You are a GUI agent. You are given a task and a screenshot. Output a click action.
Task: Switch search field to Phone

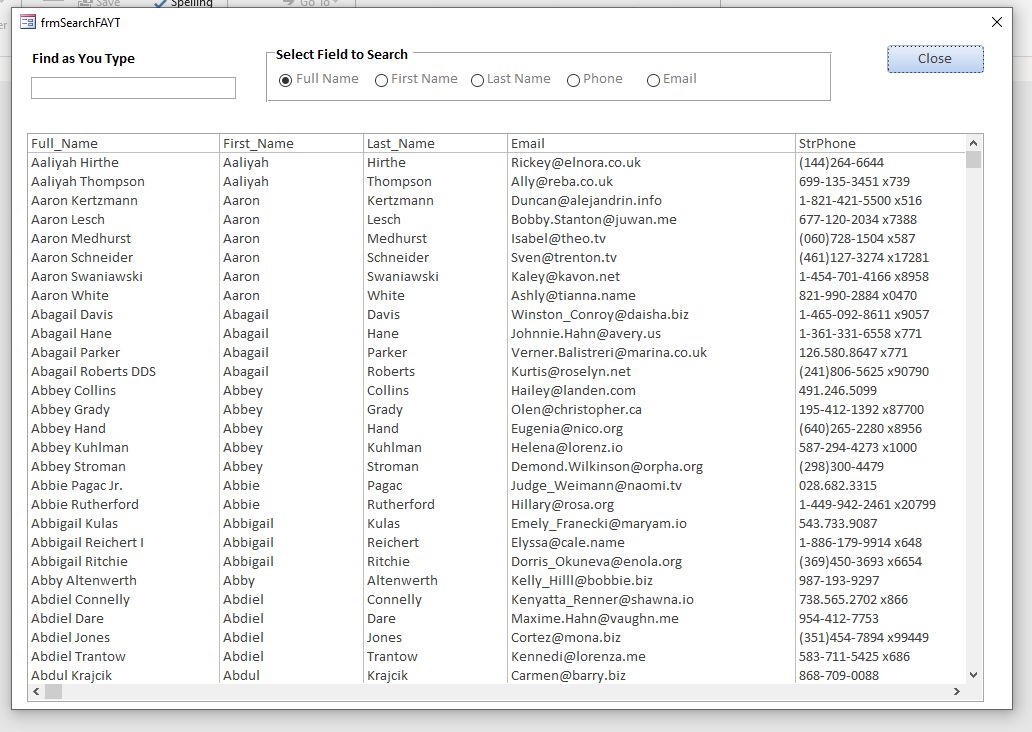(573, 80)
